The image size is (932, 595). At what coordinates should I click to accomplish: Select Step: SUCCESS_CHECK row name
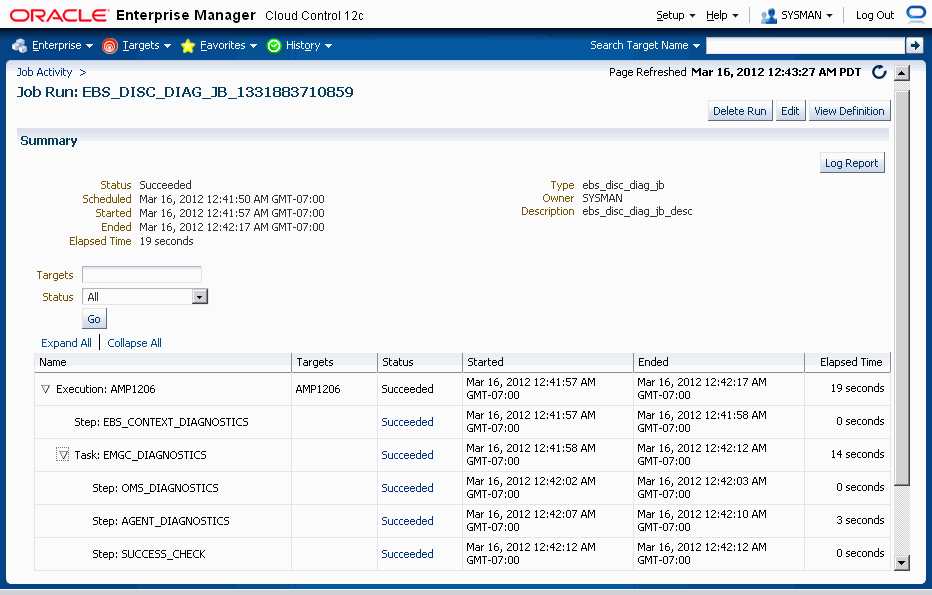149,554
